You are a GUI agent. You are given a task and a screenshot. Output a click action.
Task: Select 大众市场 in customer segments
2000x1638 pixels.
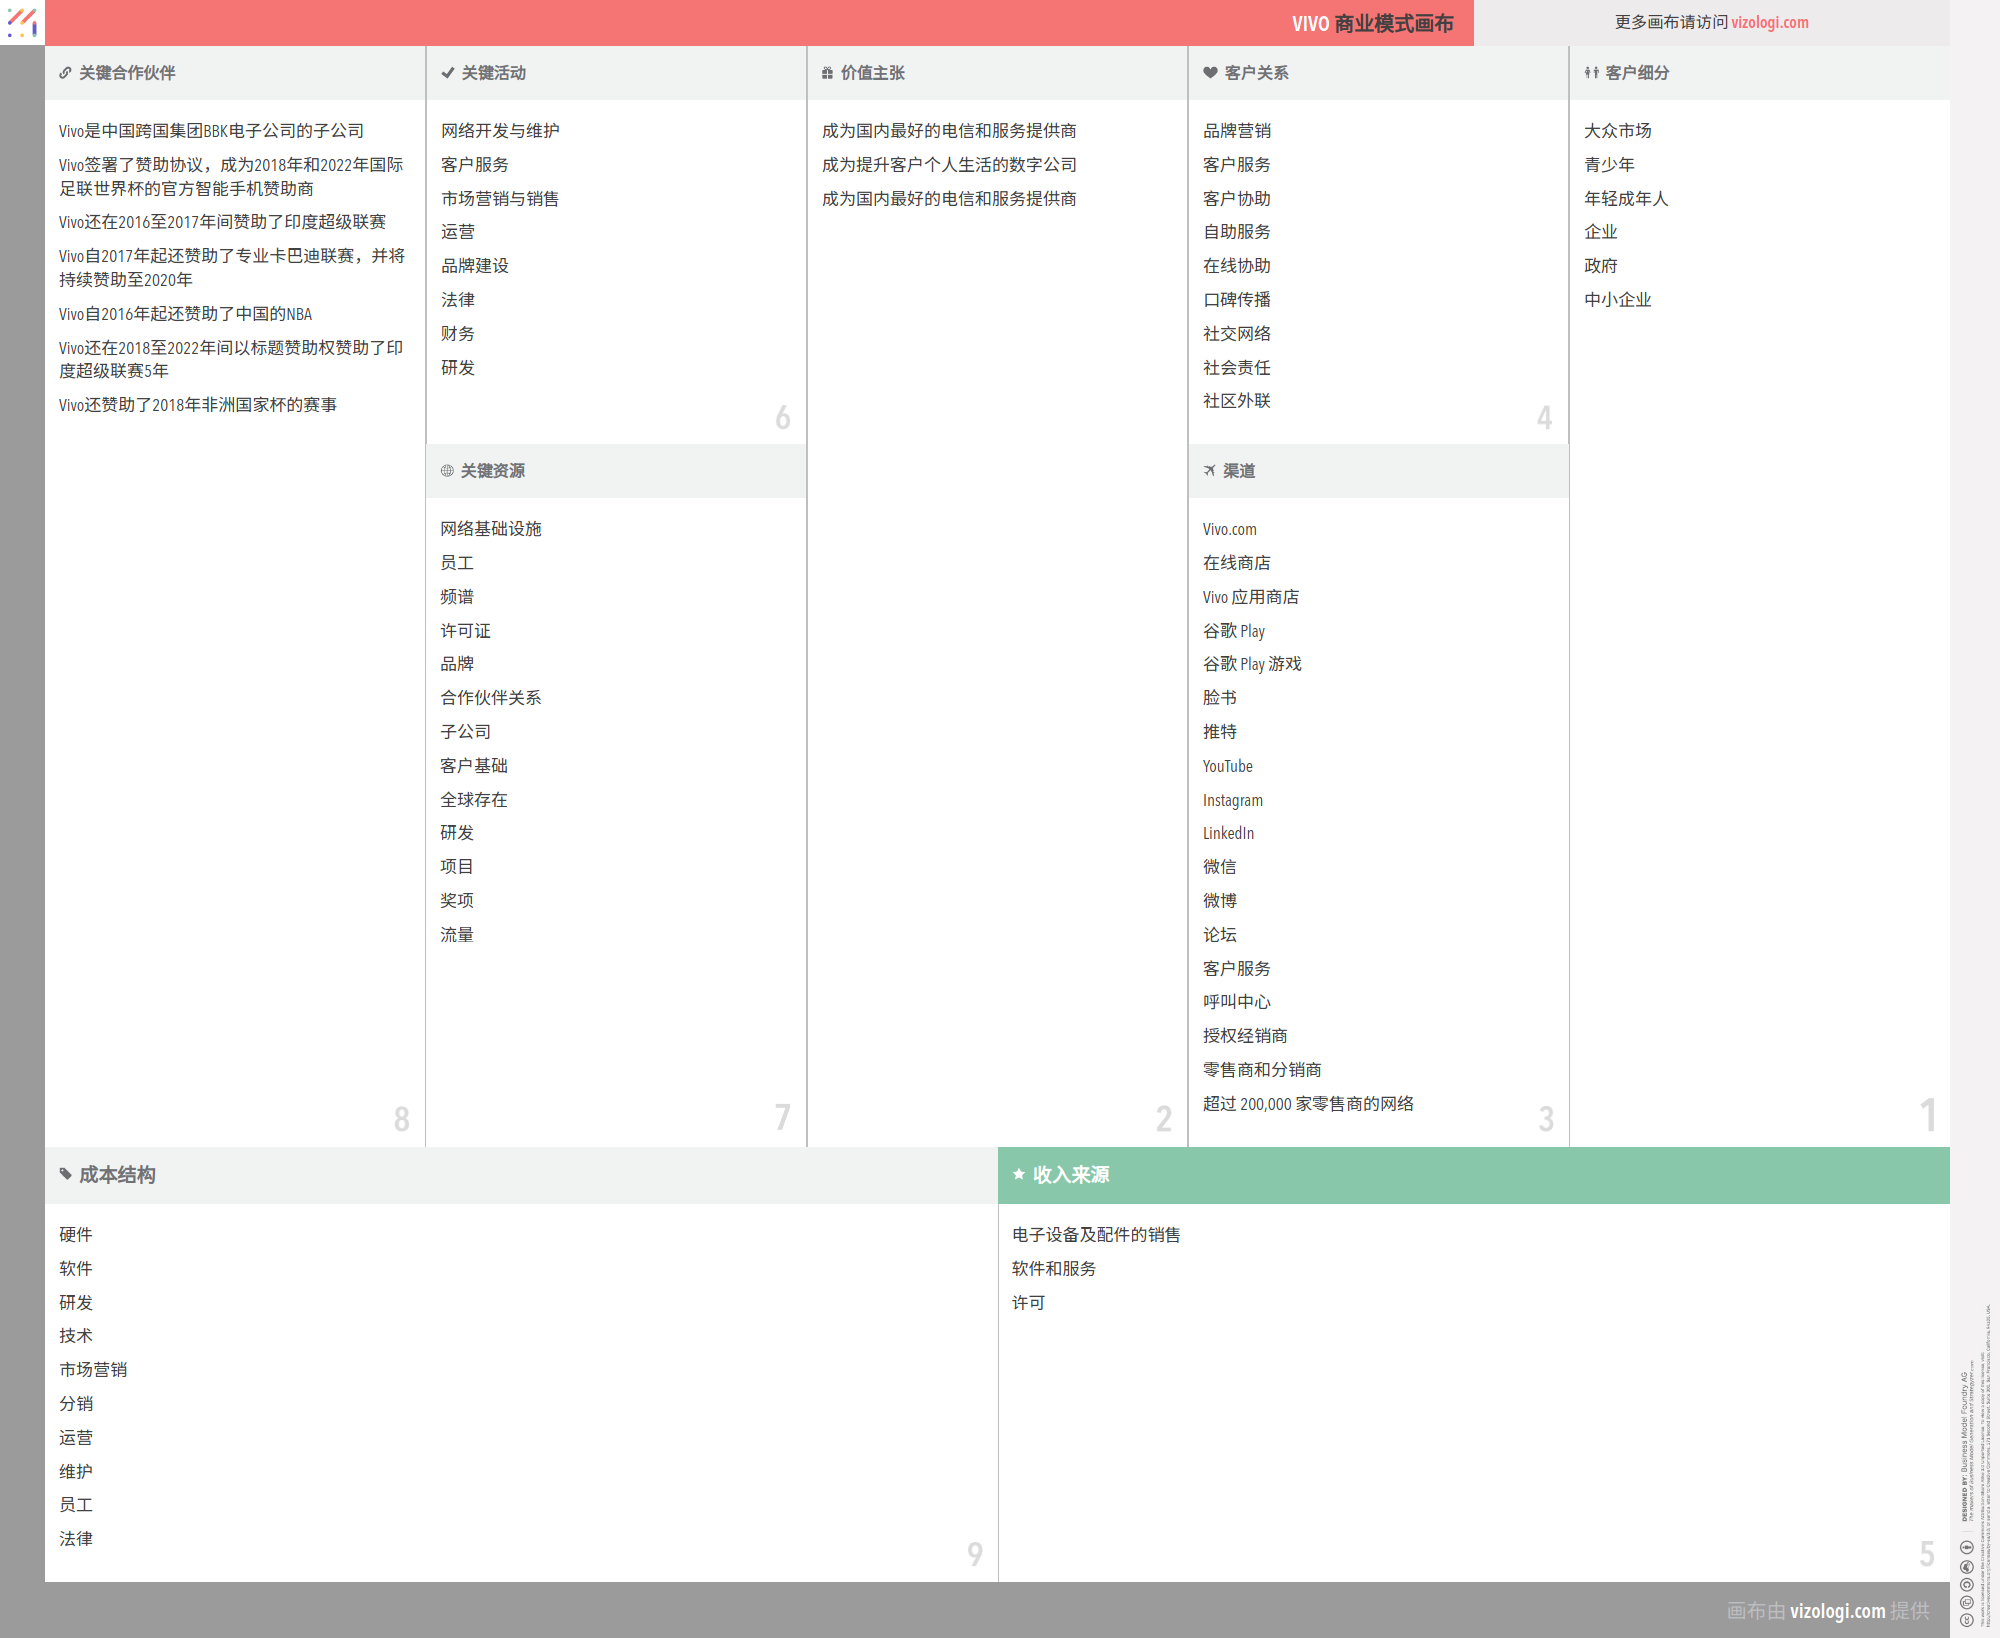(x=1617, y=131)
